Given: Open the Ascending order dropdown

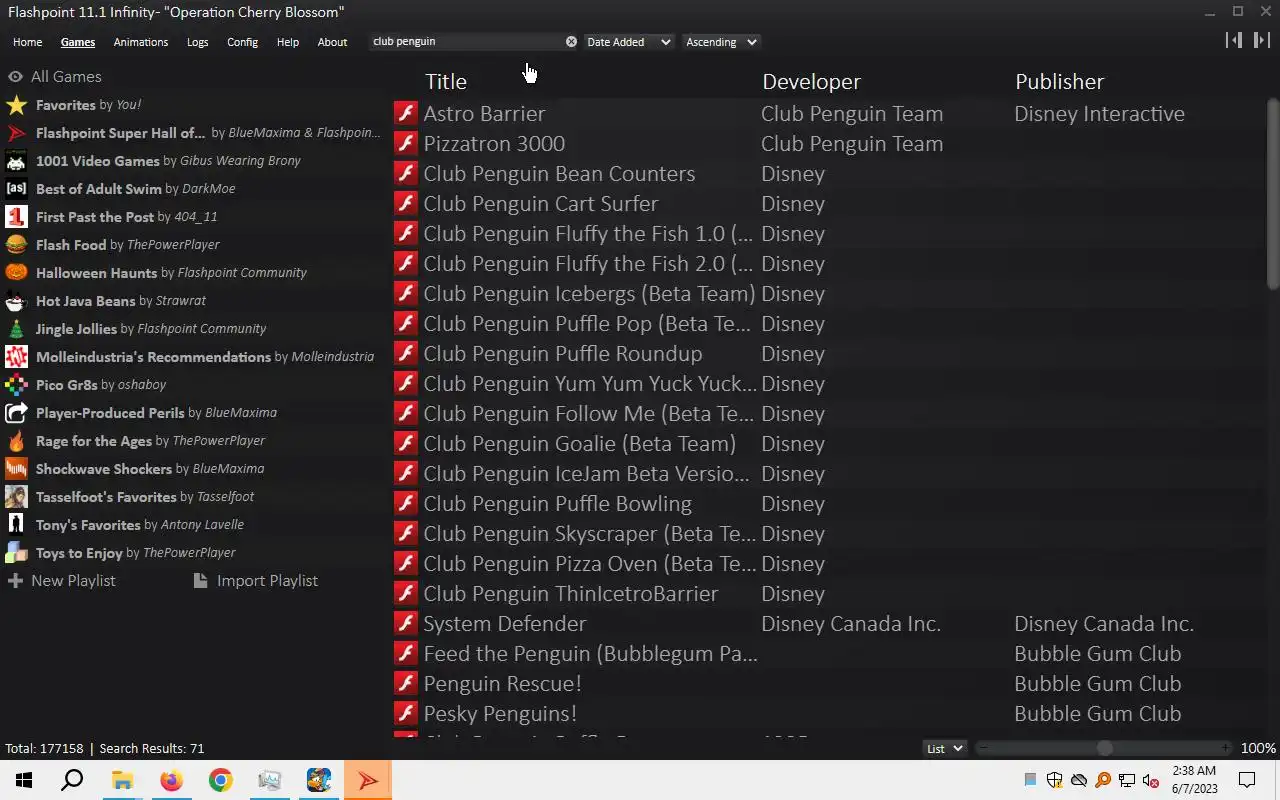Looking at the screenshot, I should click(x=720, y=42).
